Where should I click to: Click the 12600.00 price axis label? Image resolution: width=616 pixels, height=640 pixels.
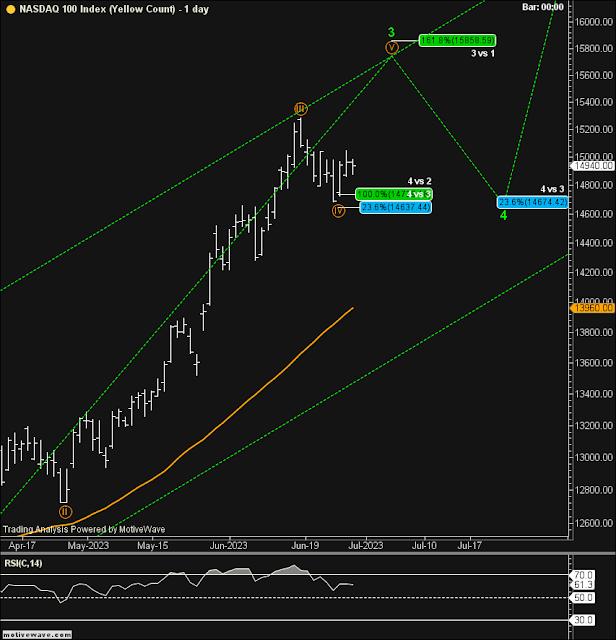coord(594,523)
